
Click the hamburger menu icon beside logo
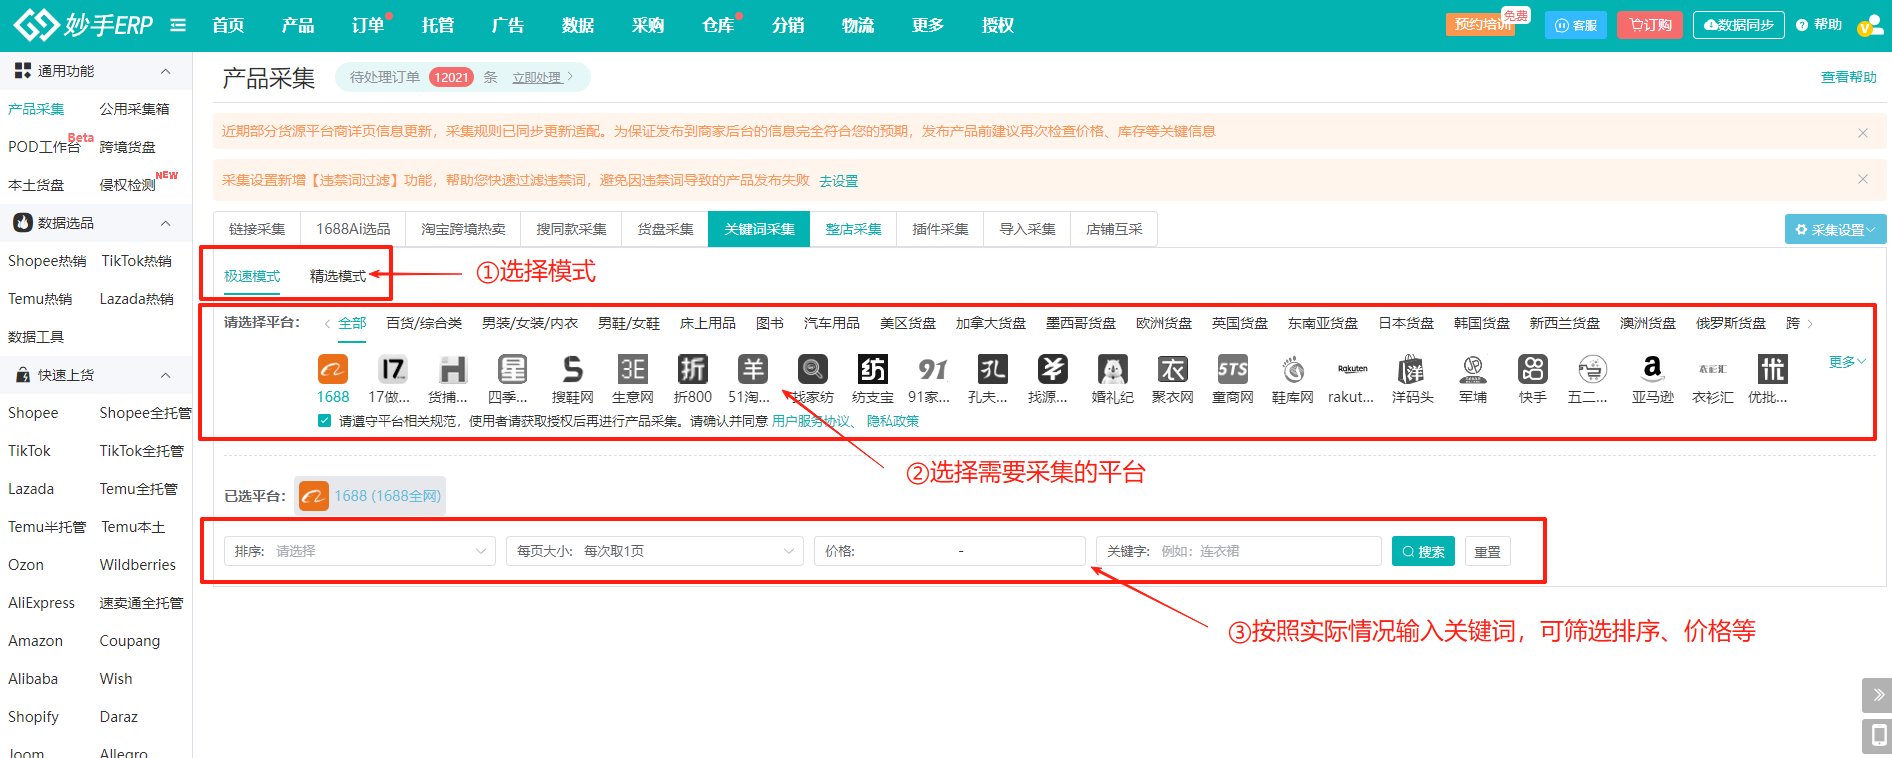tap(178, 25)
